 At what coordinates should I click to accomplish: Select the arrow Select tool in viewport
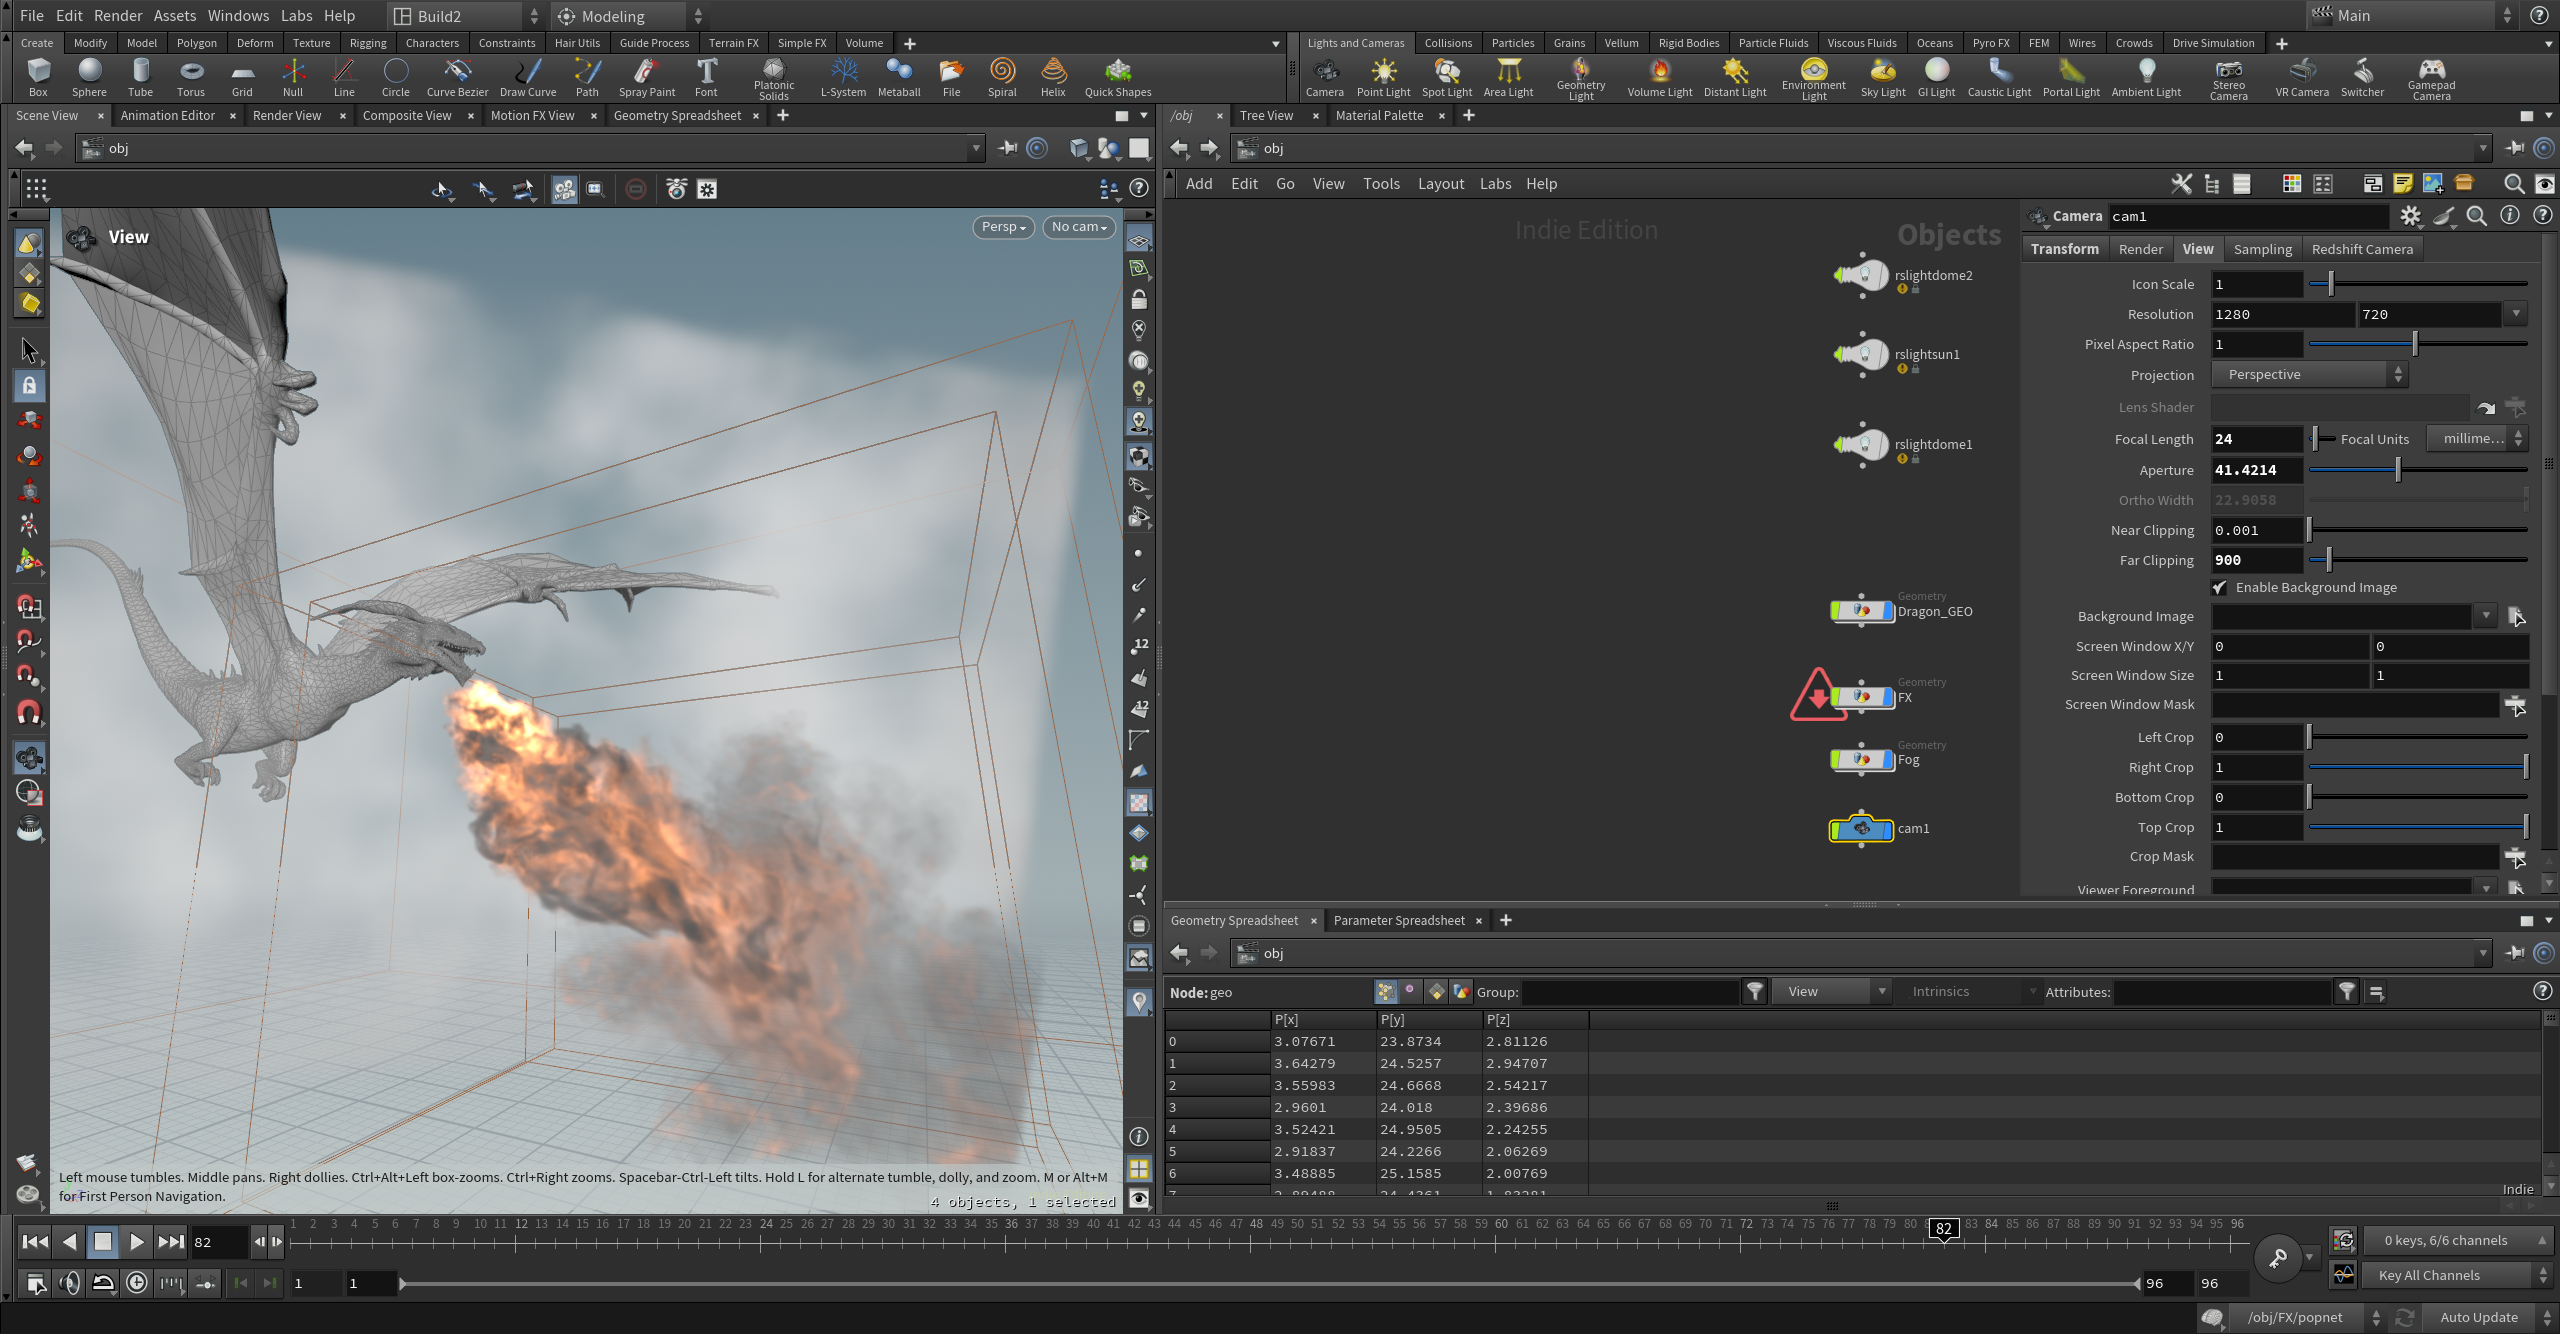click(x=29, y=350)
